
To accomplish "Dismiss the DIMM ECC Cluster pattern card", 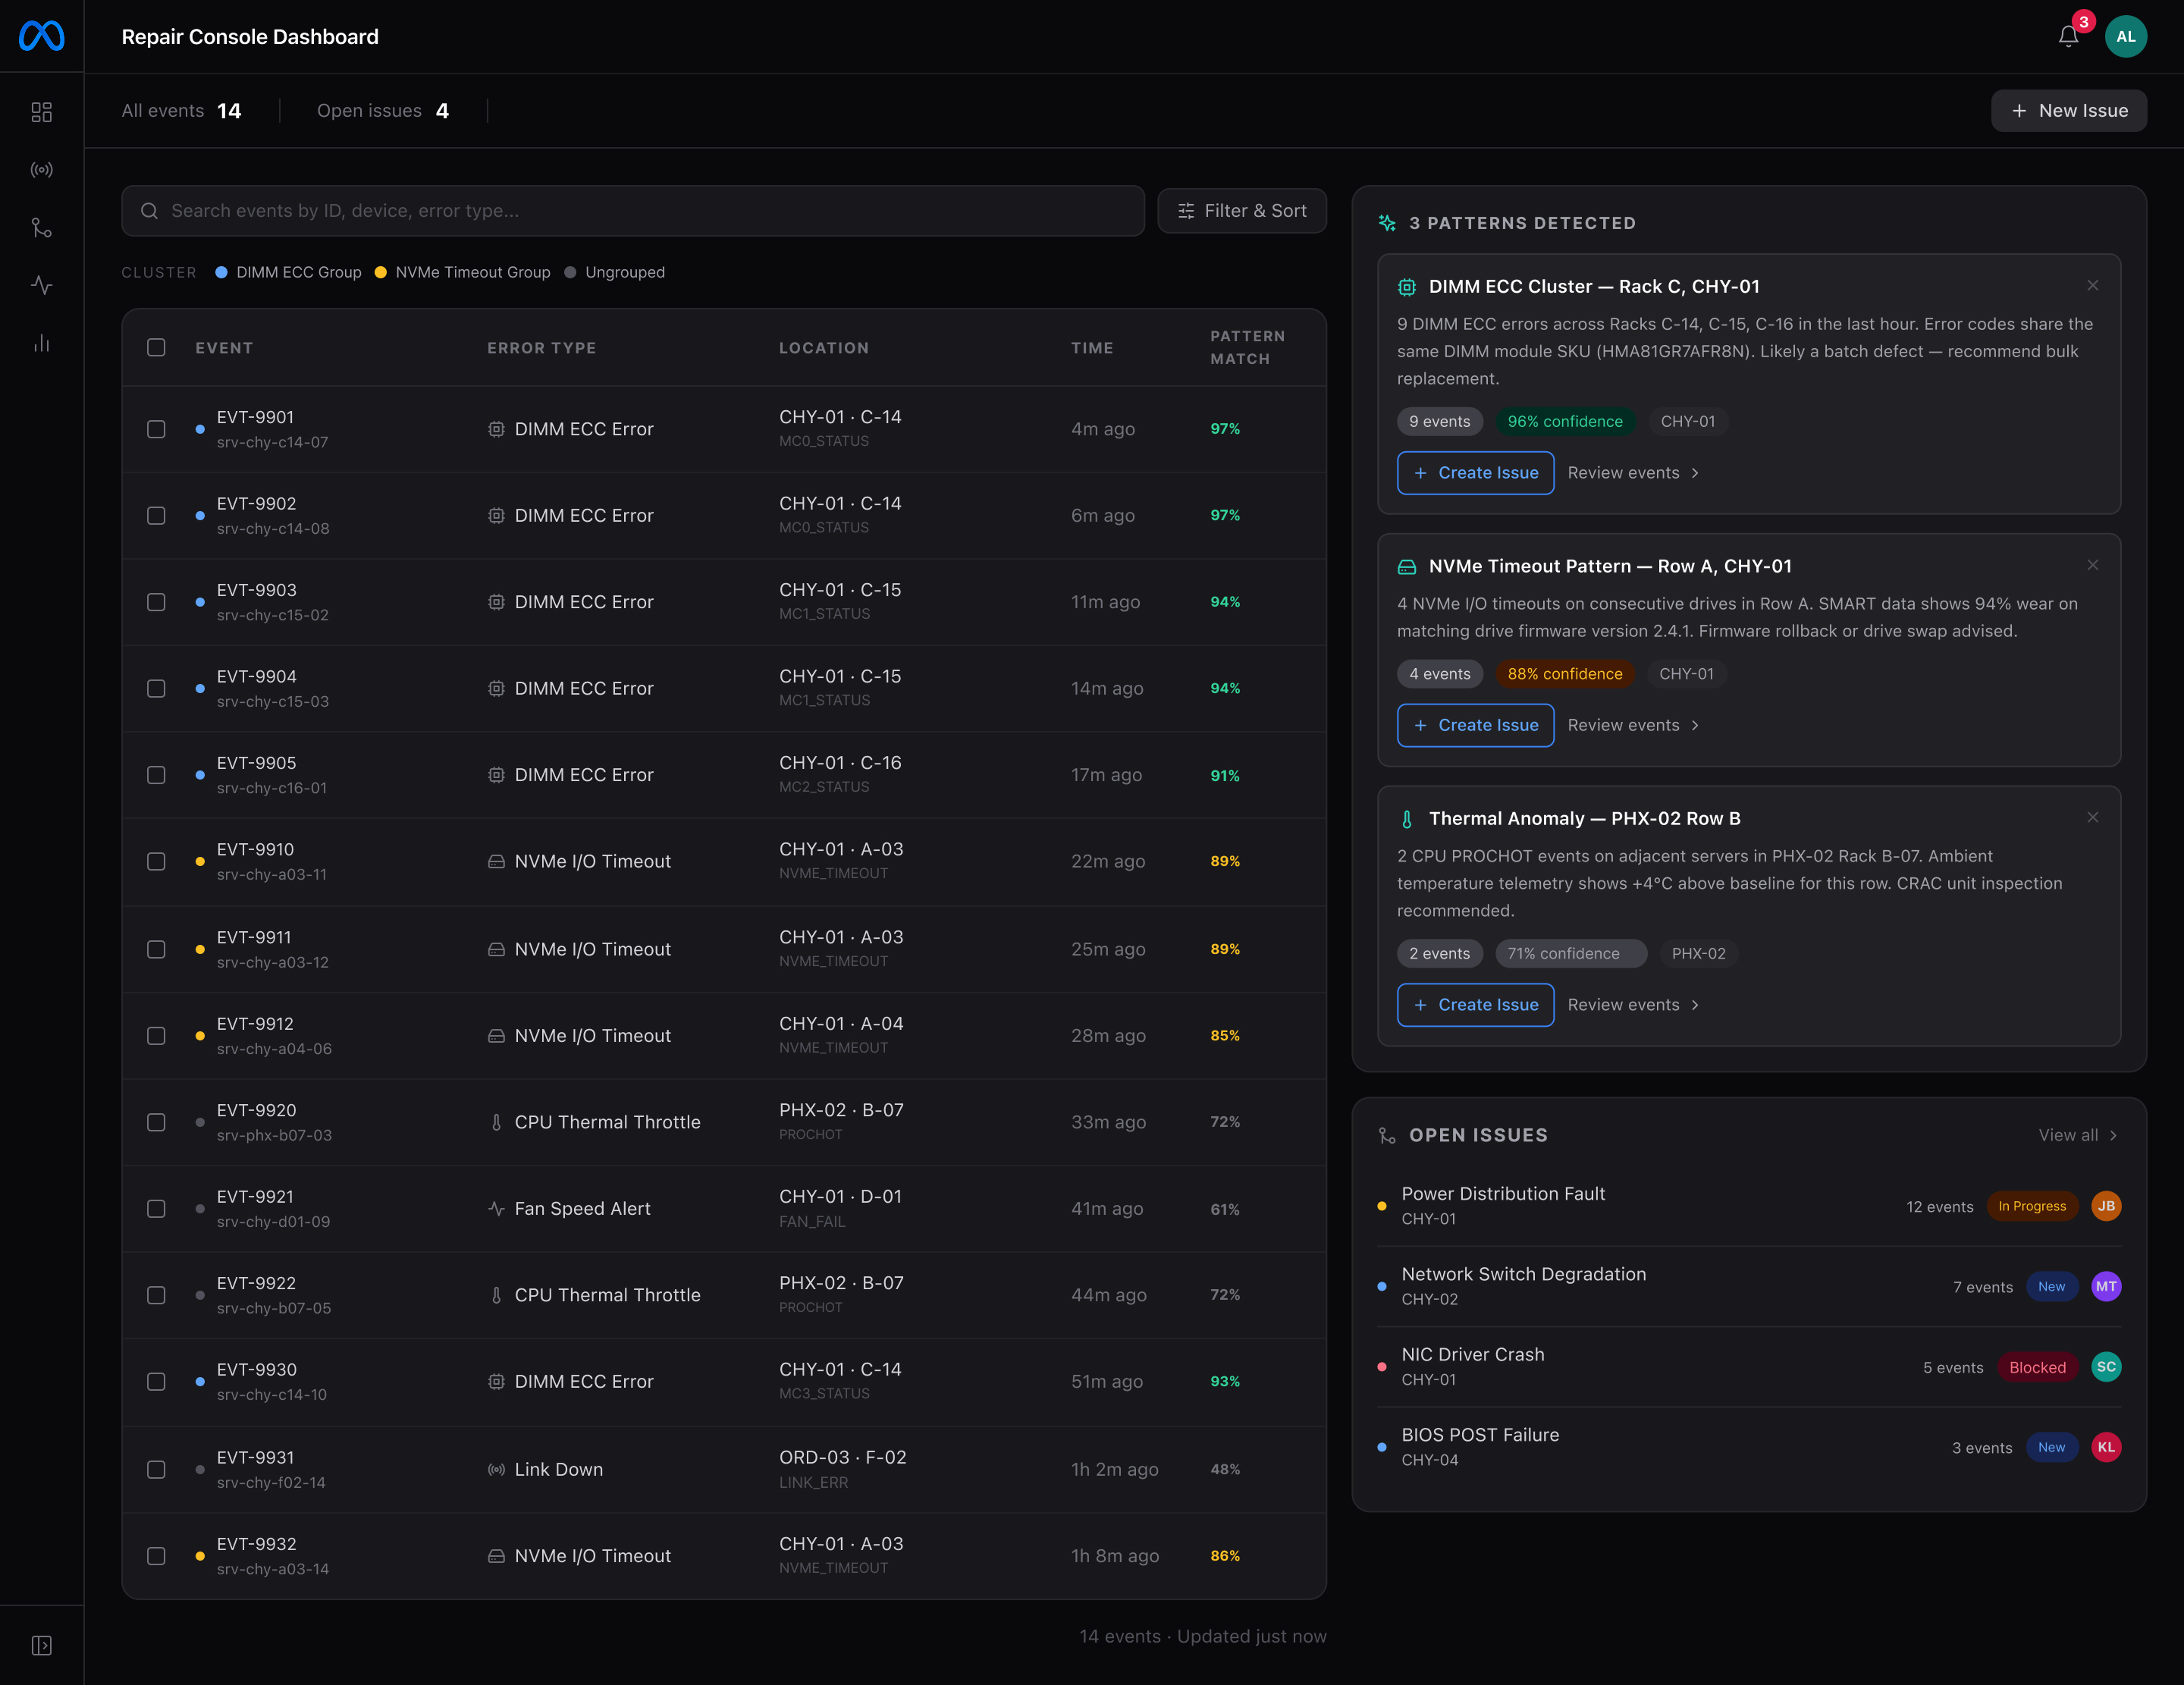I will 2093,286.
